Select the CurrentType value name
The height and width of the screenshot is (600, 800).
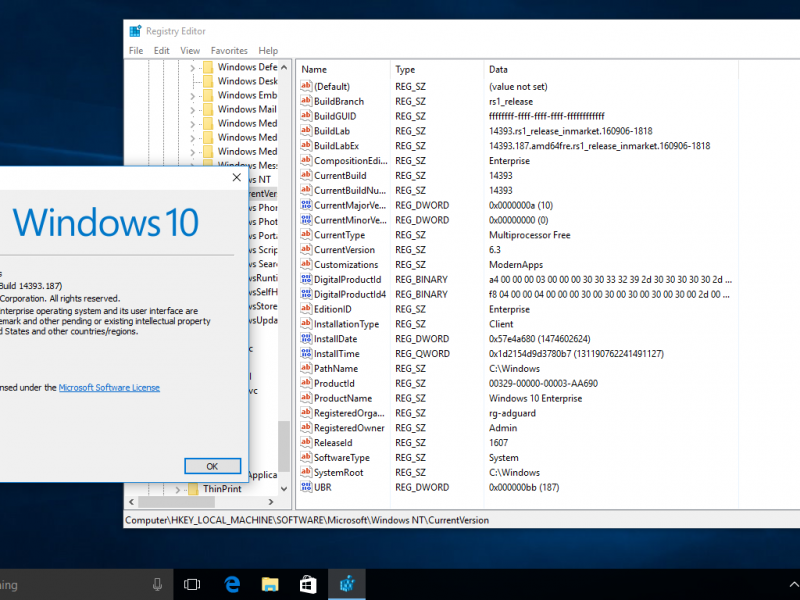coord(340,235)
